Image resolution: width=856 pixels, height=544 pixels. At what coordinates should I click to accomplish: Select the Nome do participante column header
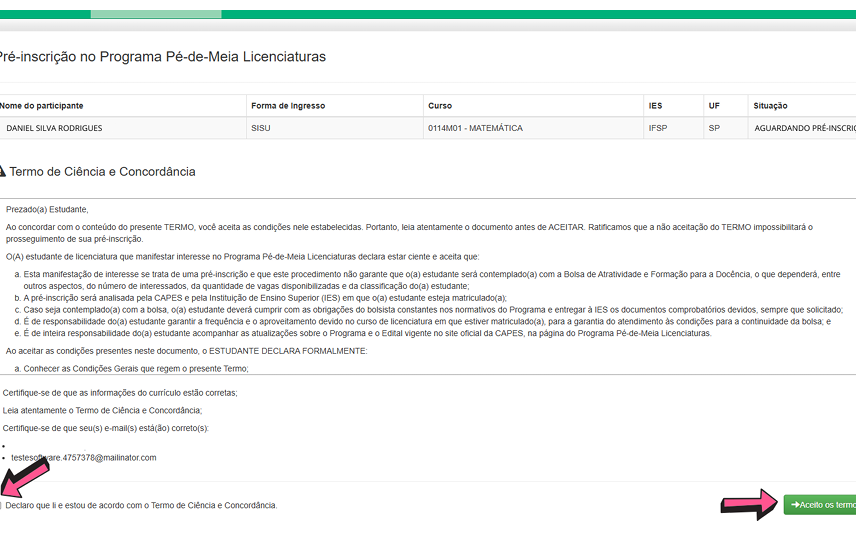(x=42, y=106)
